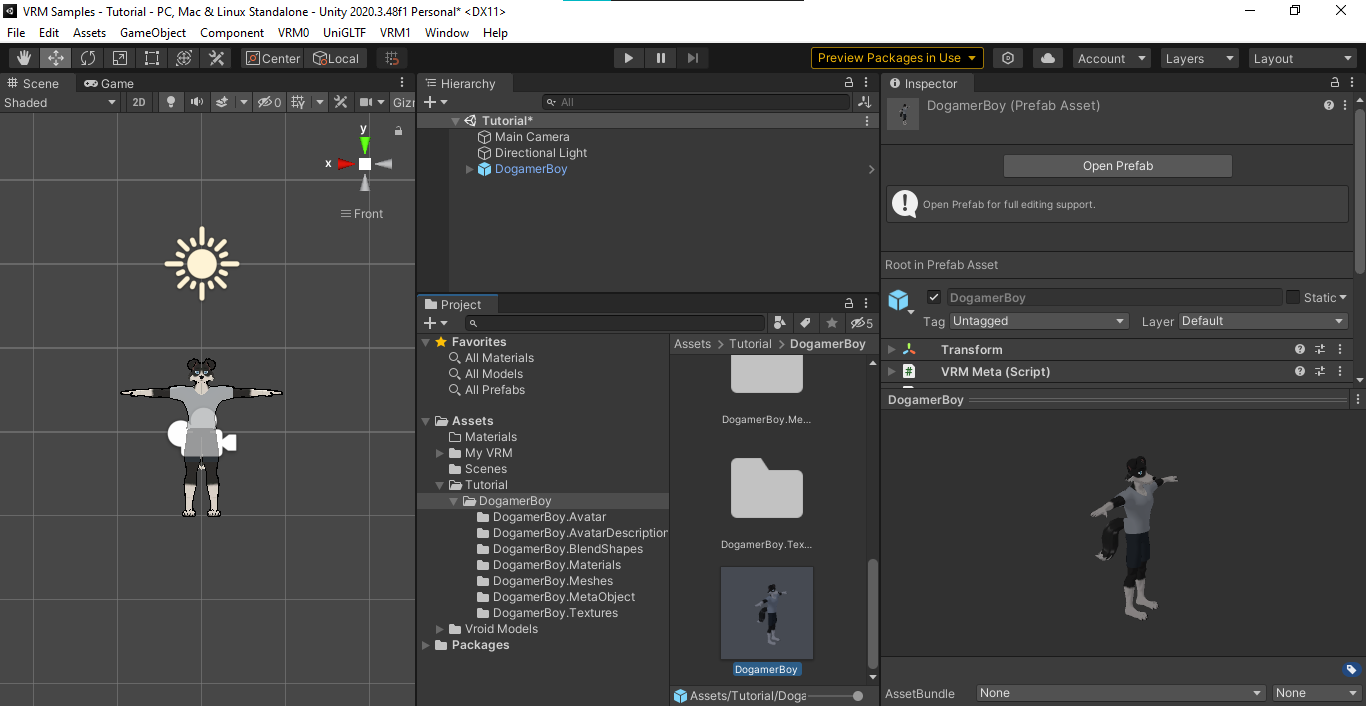Open the Tag Untagged dropdown

1039,321
